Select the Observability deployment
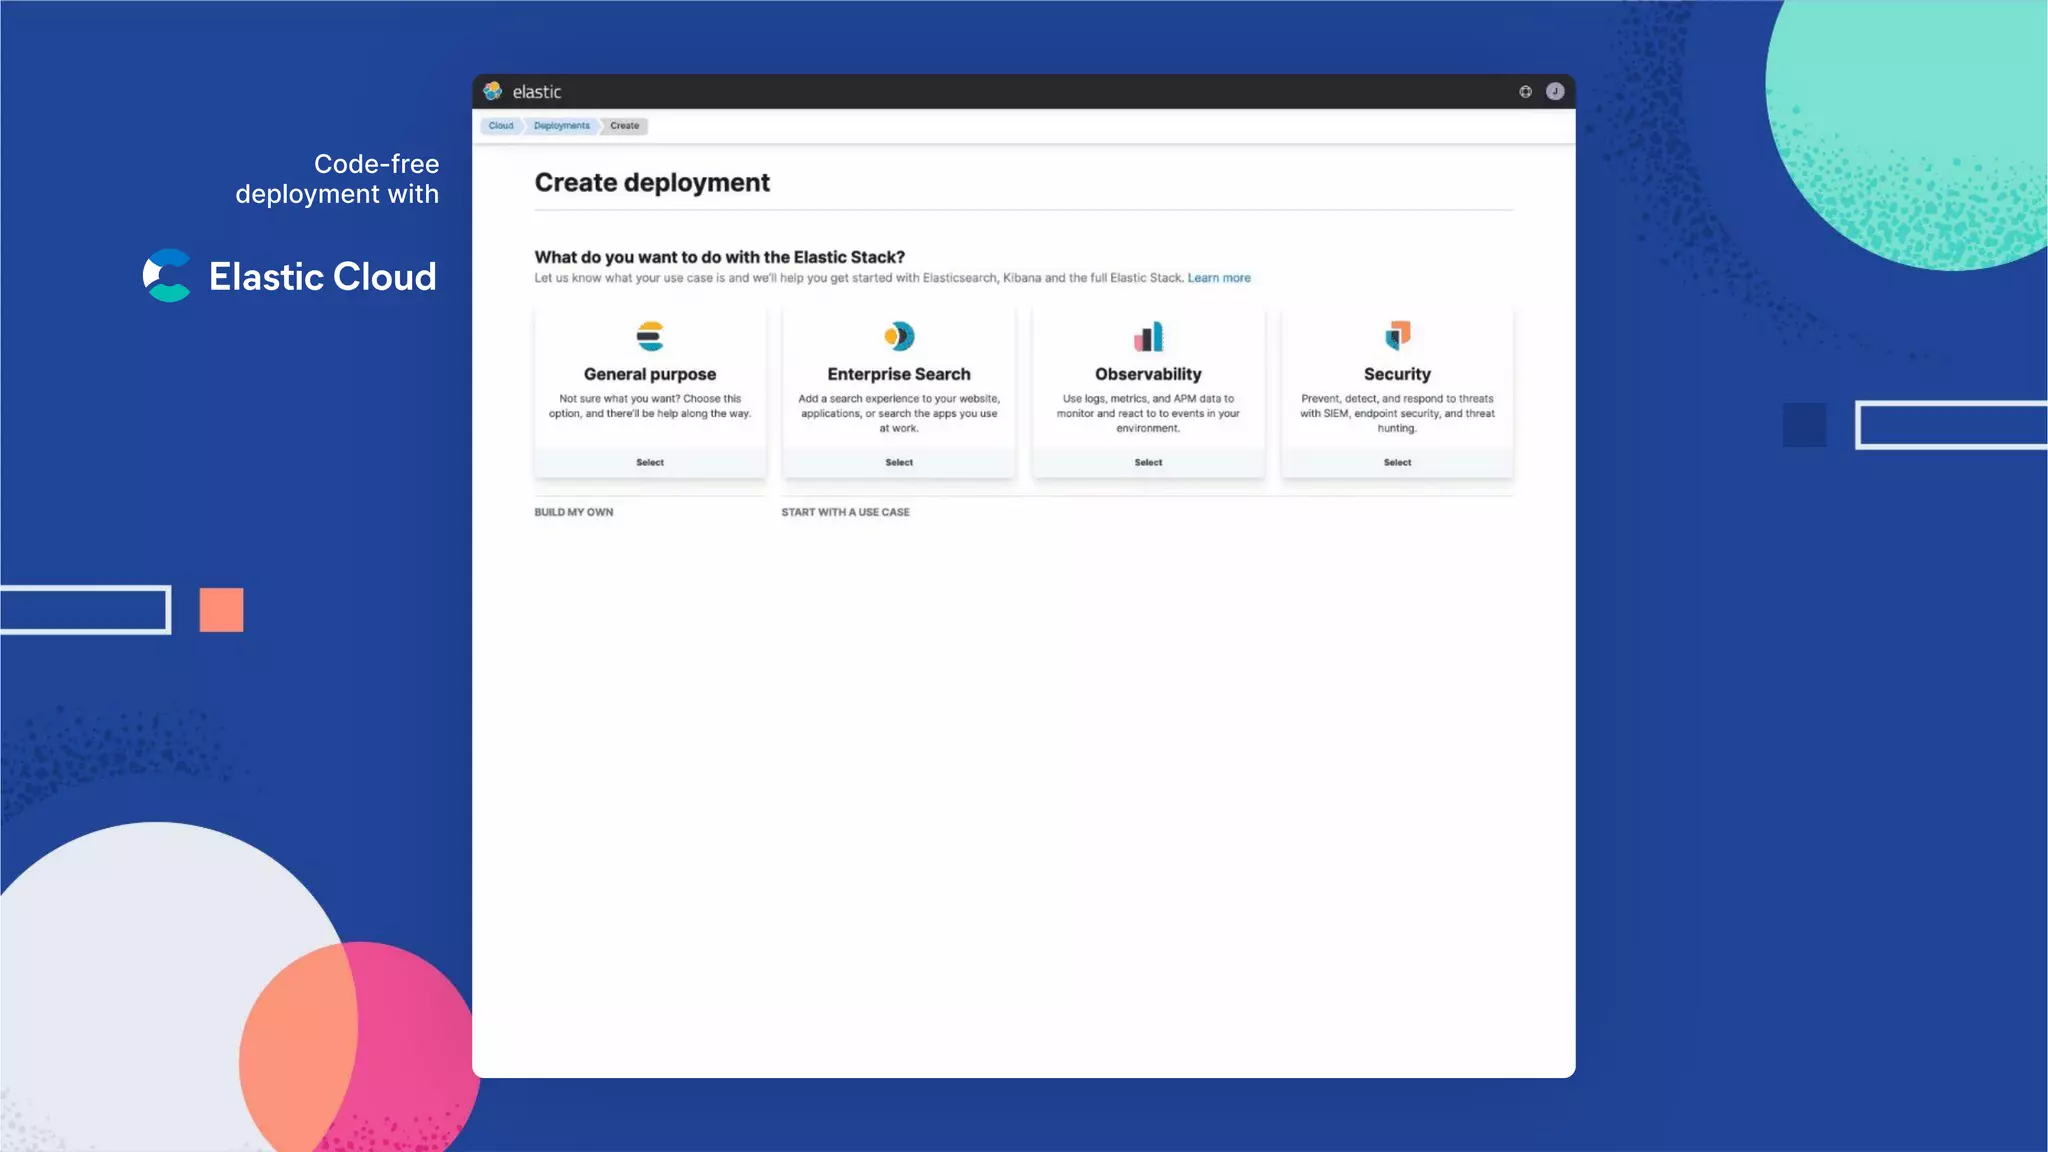This screenshot has height=1152, width=2048. pyautogui.click(x=1148, y=462)
